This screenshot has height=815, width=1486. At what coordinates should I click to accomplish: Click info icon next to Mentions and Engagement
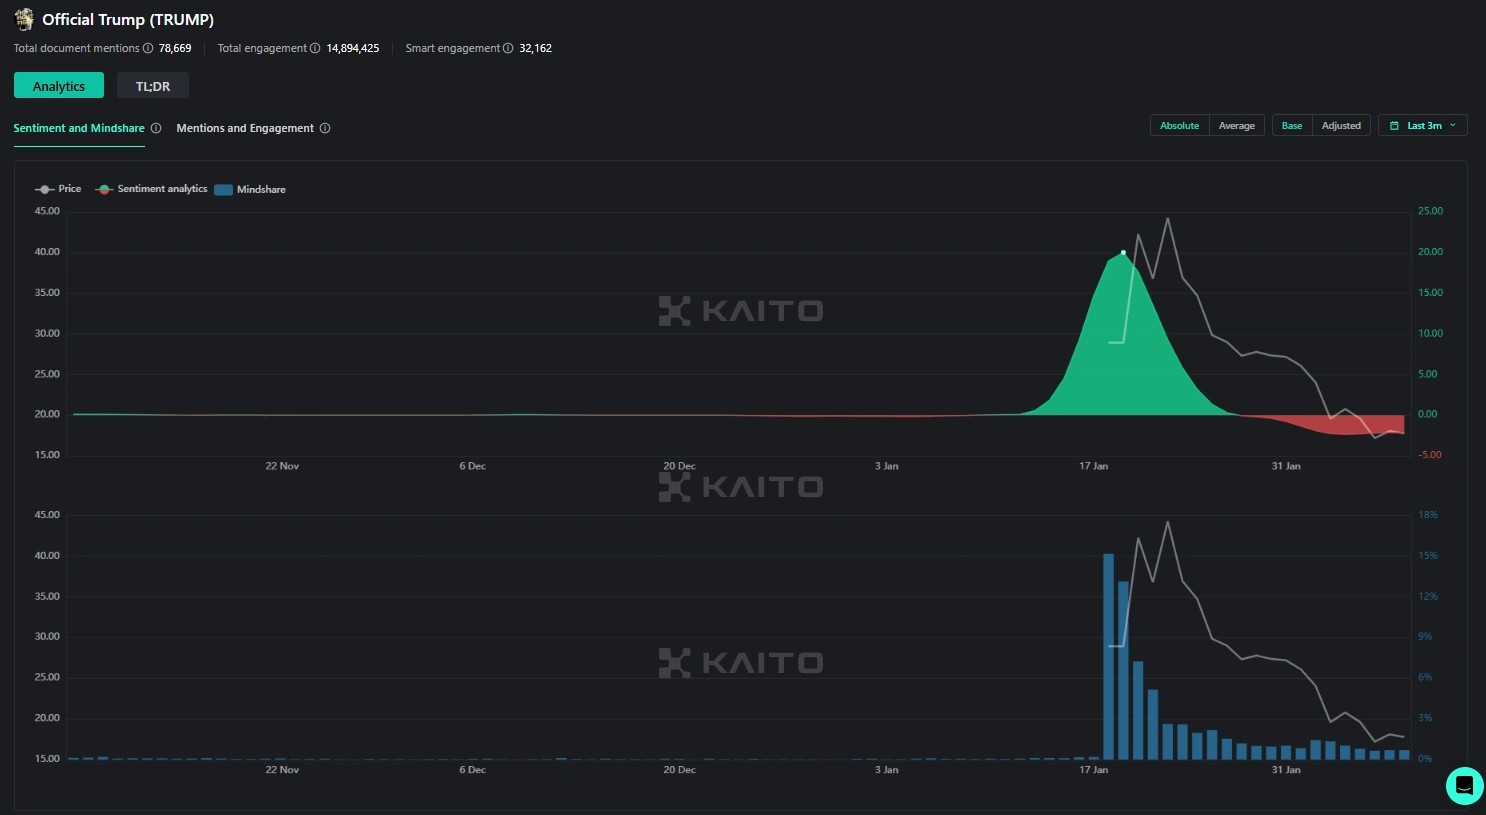click(x=325, y=128)
